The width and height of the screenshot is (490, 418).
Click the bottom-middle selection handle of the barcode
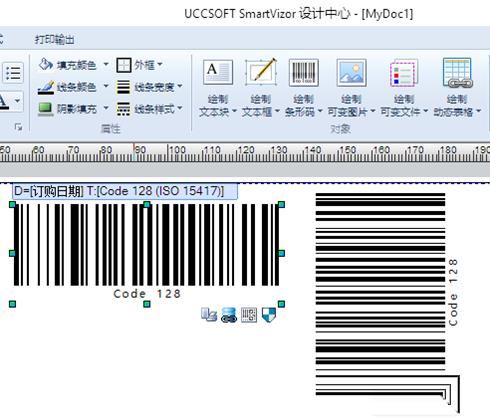click(x=147, y=304)
